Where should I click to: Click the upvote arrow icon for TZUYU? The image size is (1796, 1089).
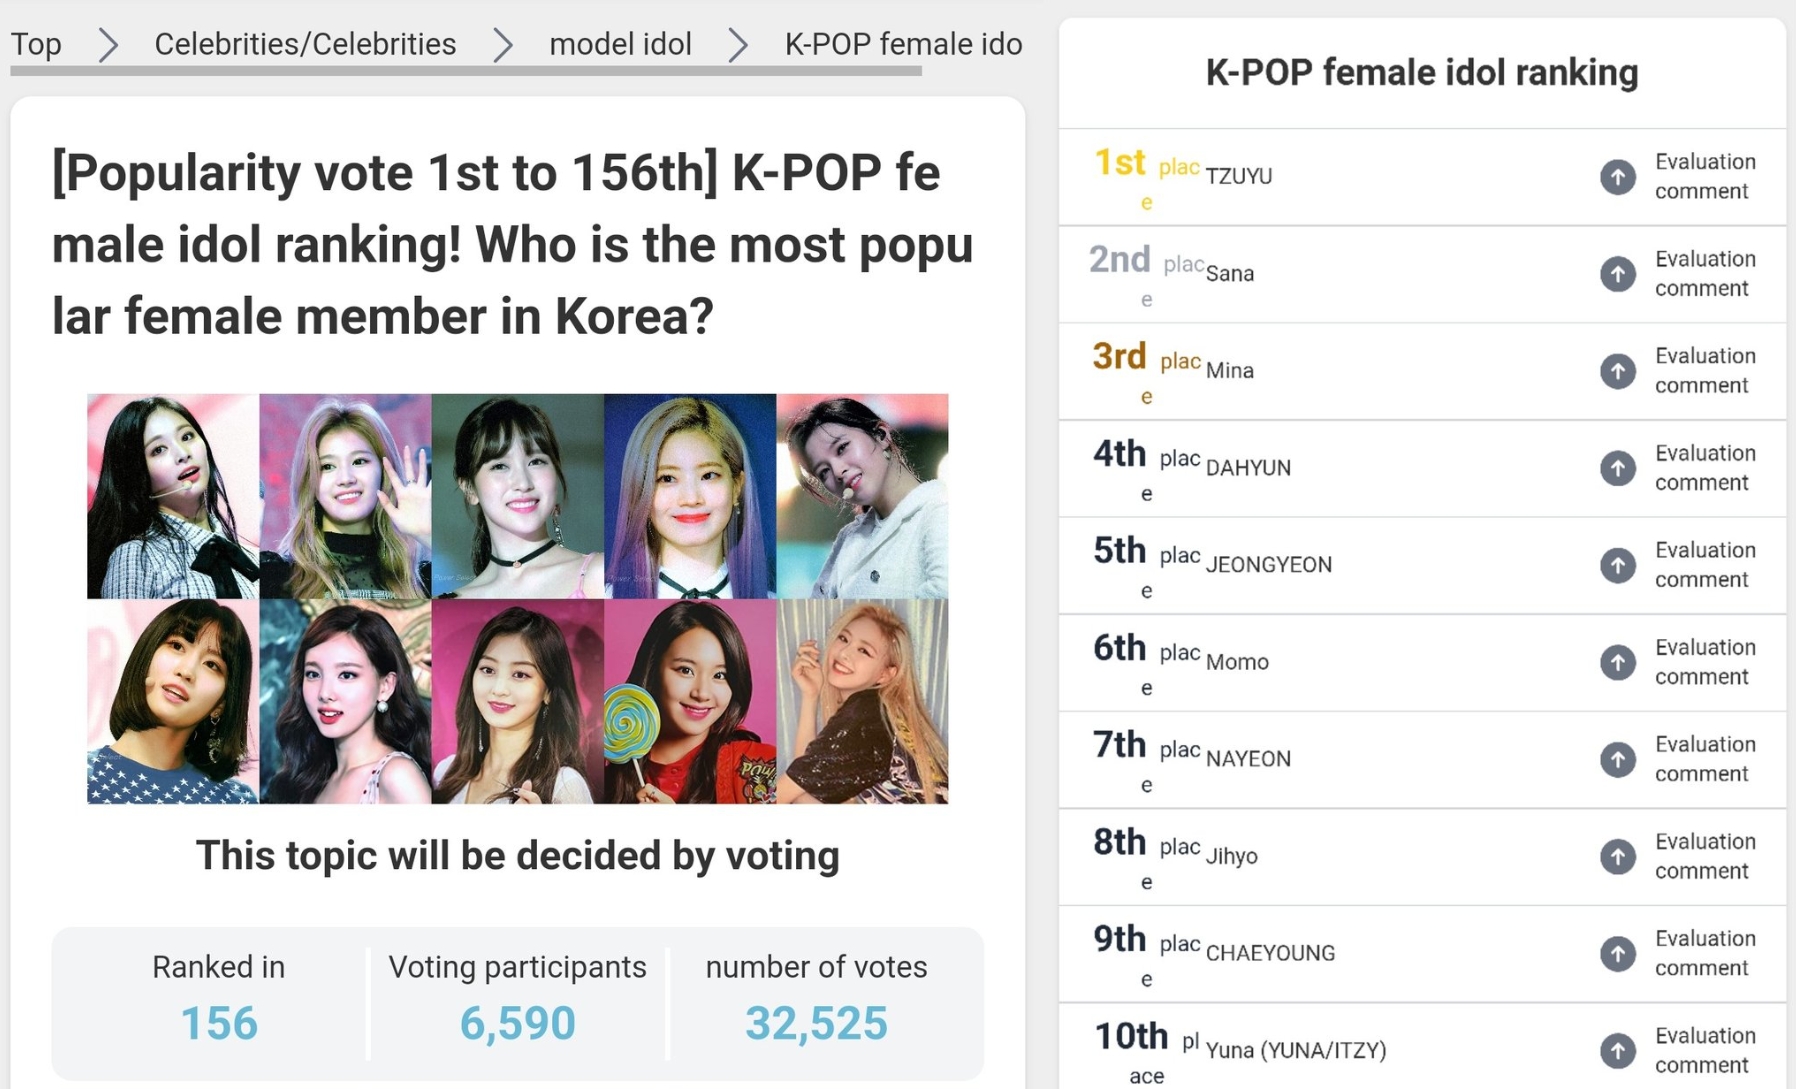point(1617,177)
